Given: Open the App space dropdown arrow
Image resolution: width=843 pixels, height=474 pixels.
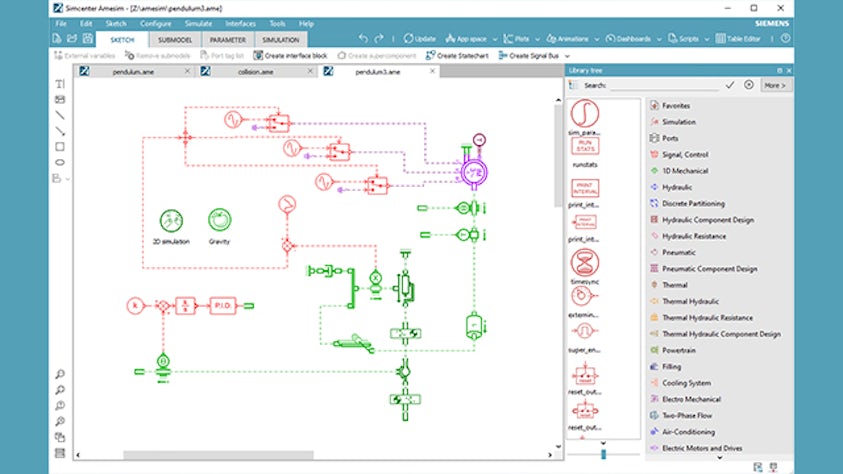Looking at the screenshot, I should point(495,39).
